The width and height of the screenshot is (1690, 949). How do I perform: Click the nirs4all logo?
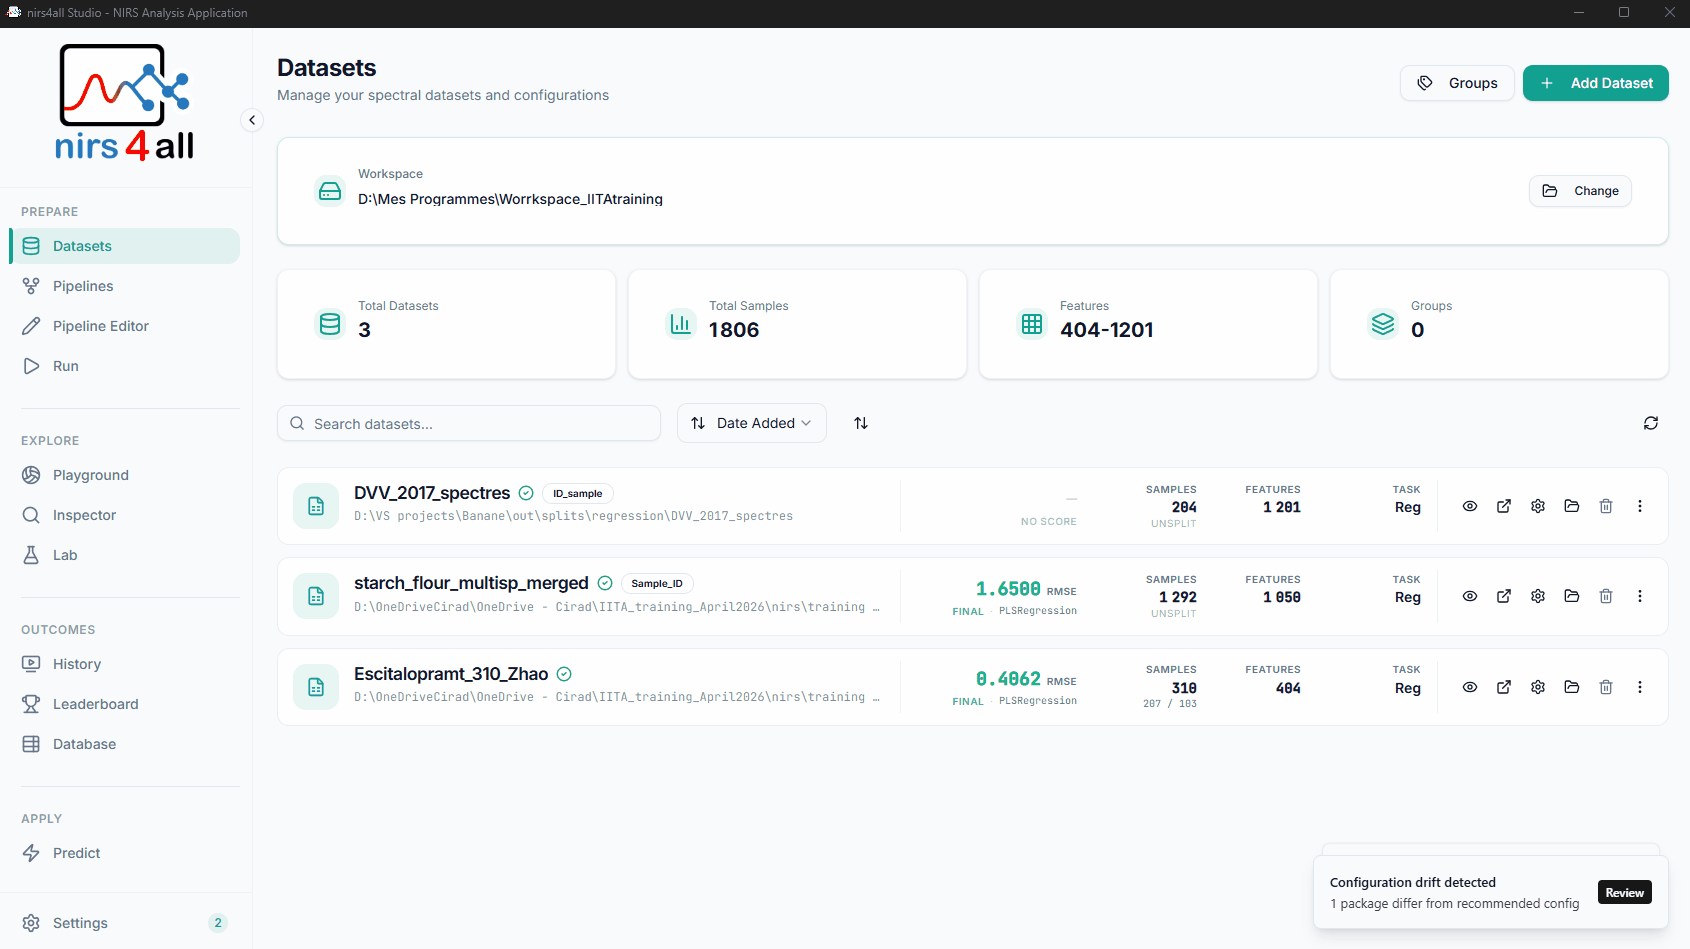[125, 103]
